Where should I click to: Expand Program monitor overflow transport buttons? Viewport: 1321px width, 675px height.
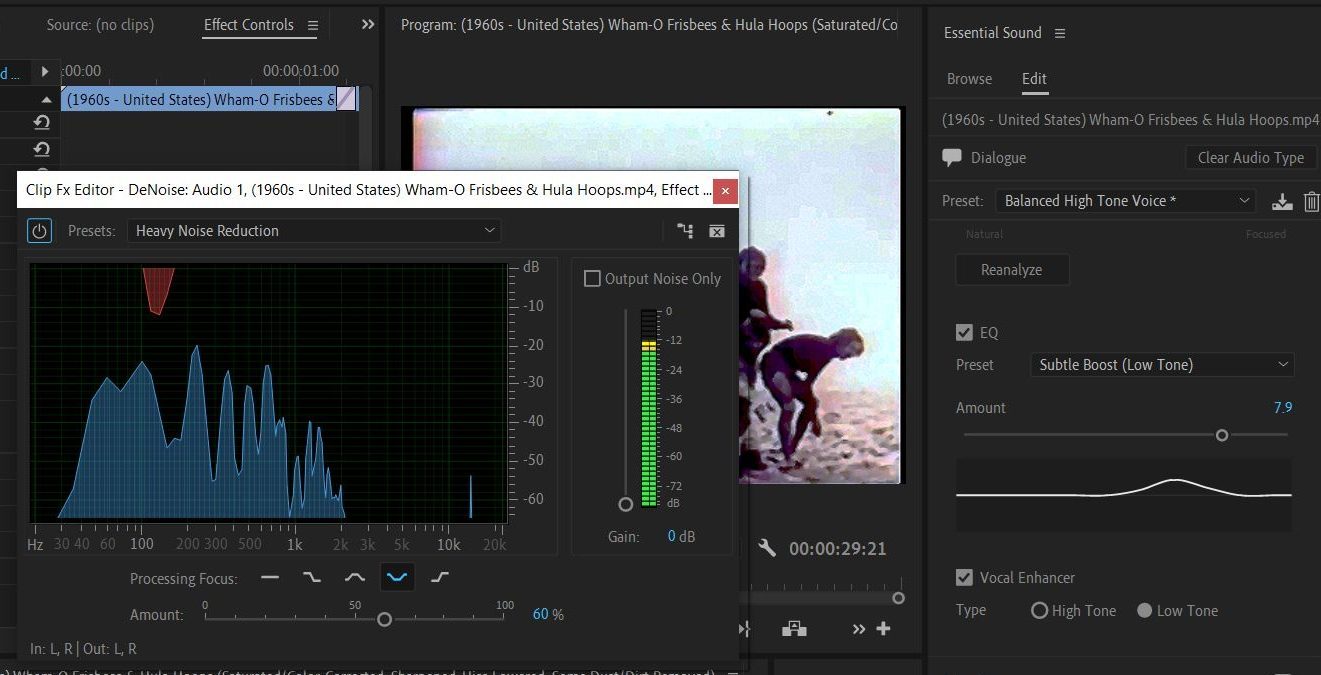click(859, 629)
